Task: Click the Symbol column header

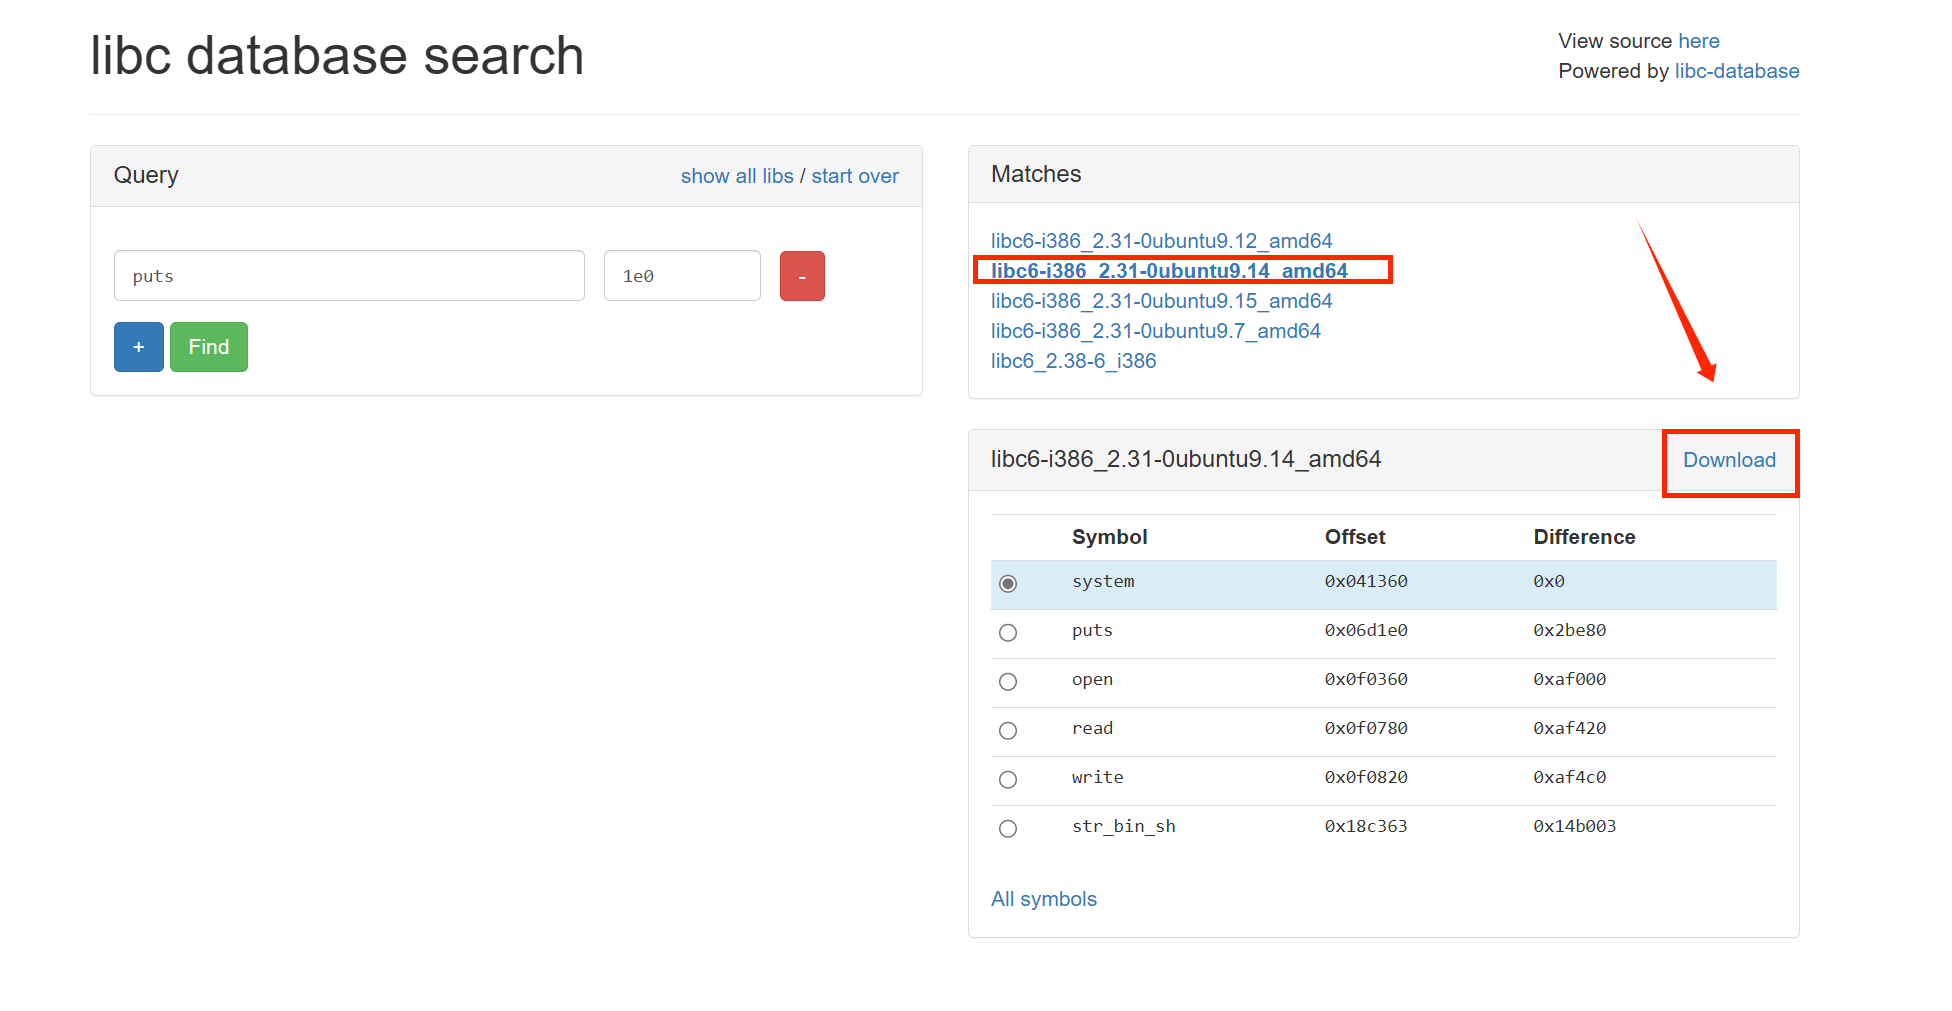Action: tap(1110, 537)
